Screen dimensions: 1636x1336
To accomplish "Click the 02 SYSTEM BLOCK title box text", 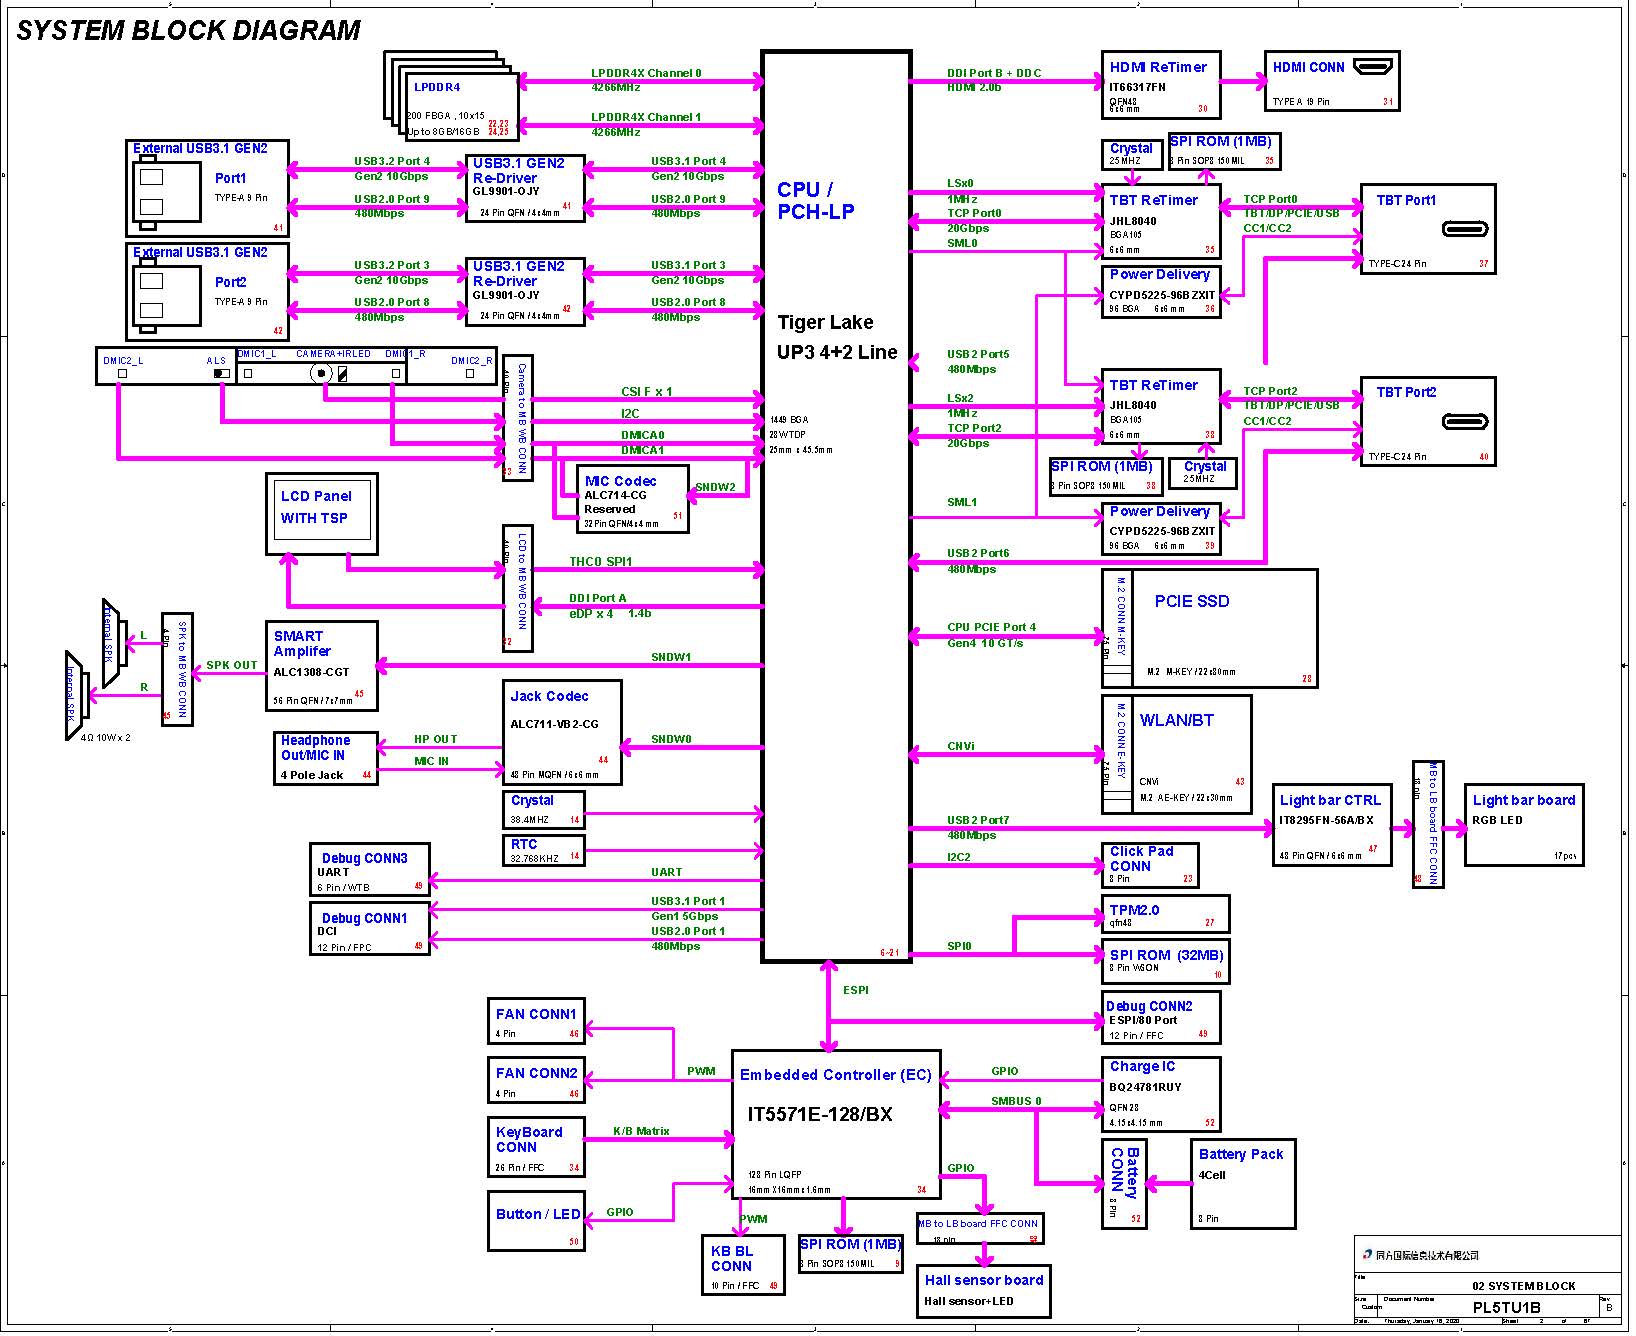I will [1523, 1286].
